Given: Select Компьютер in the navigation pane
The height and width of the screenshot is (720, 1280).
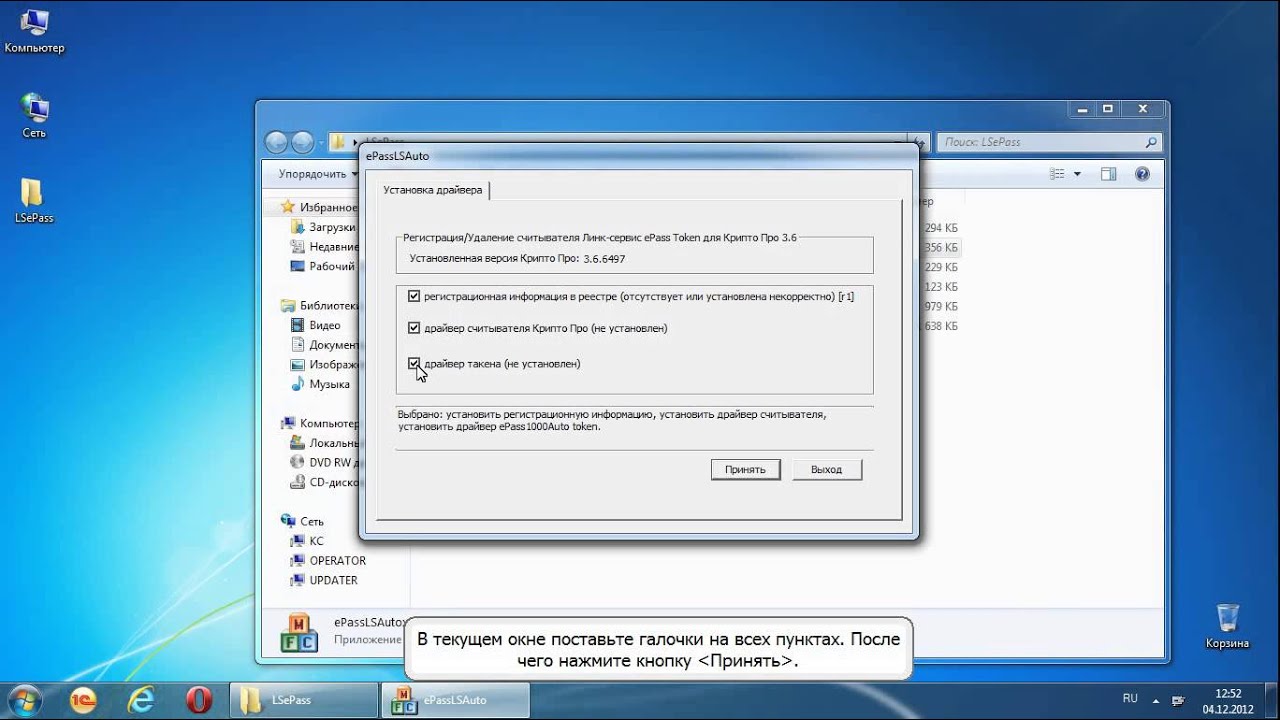Looking at the screenshot, I should 320,423.
